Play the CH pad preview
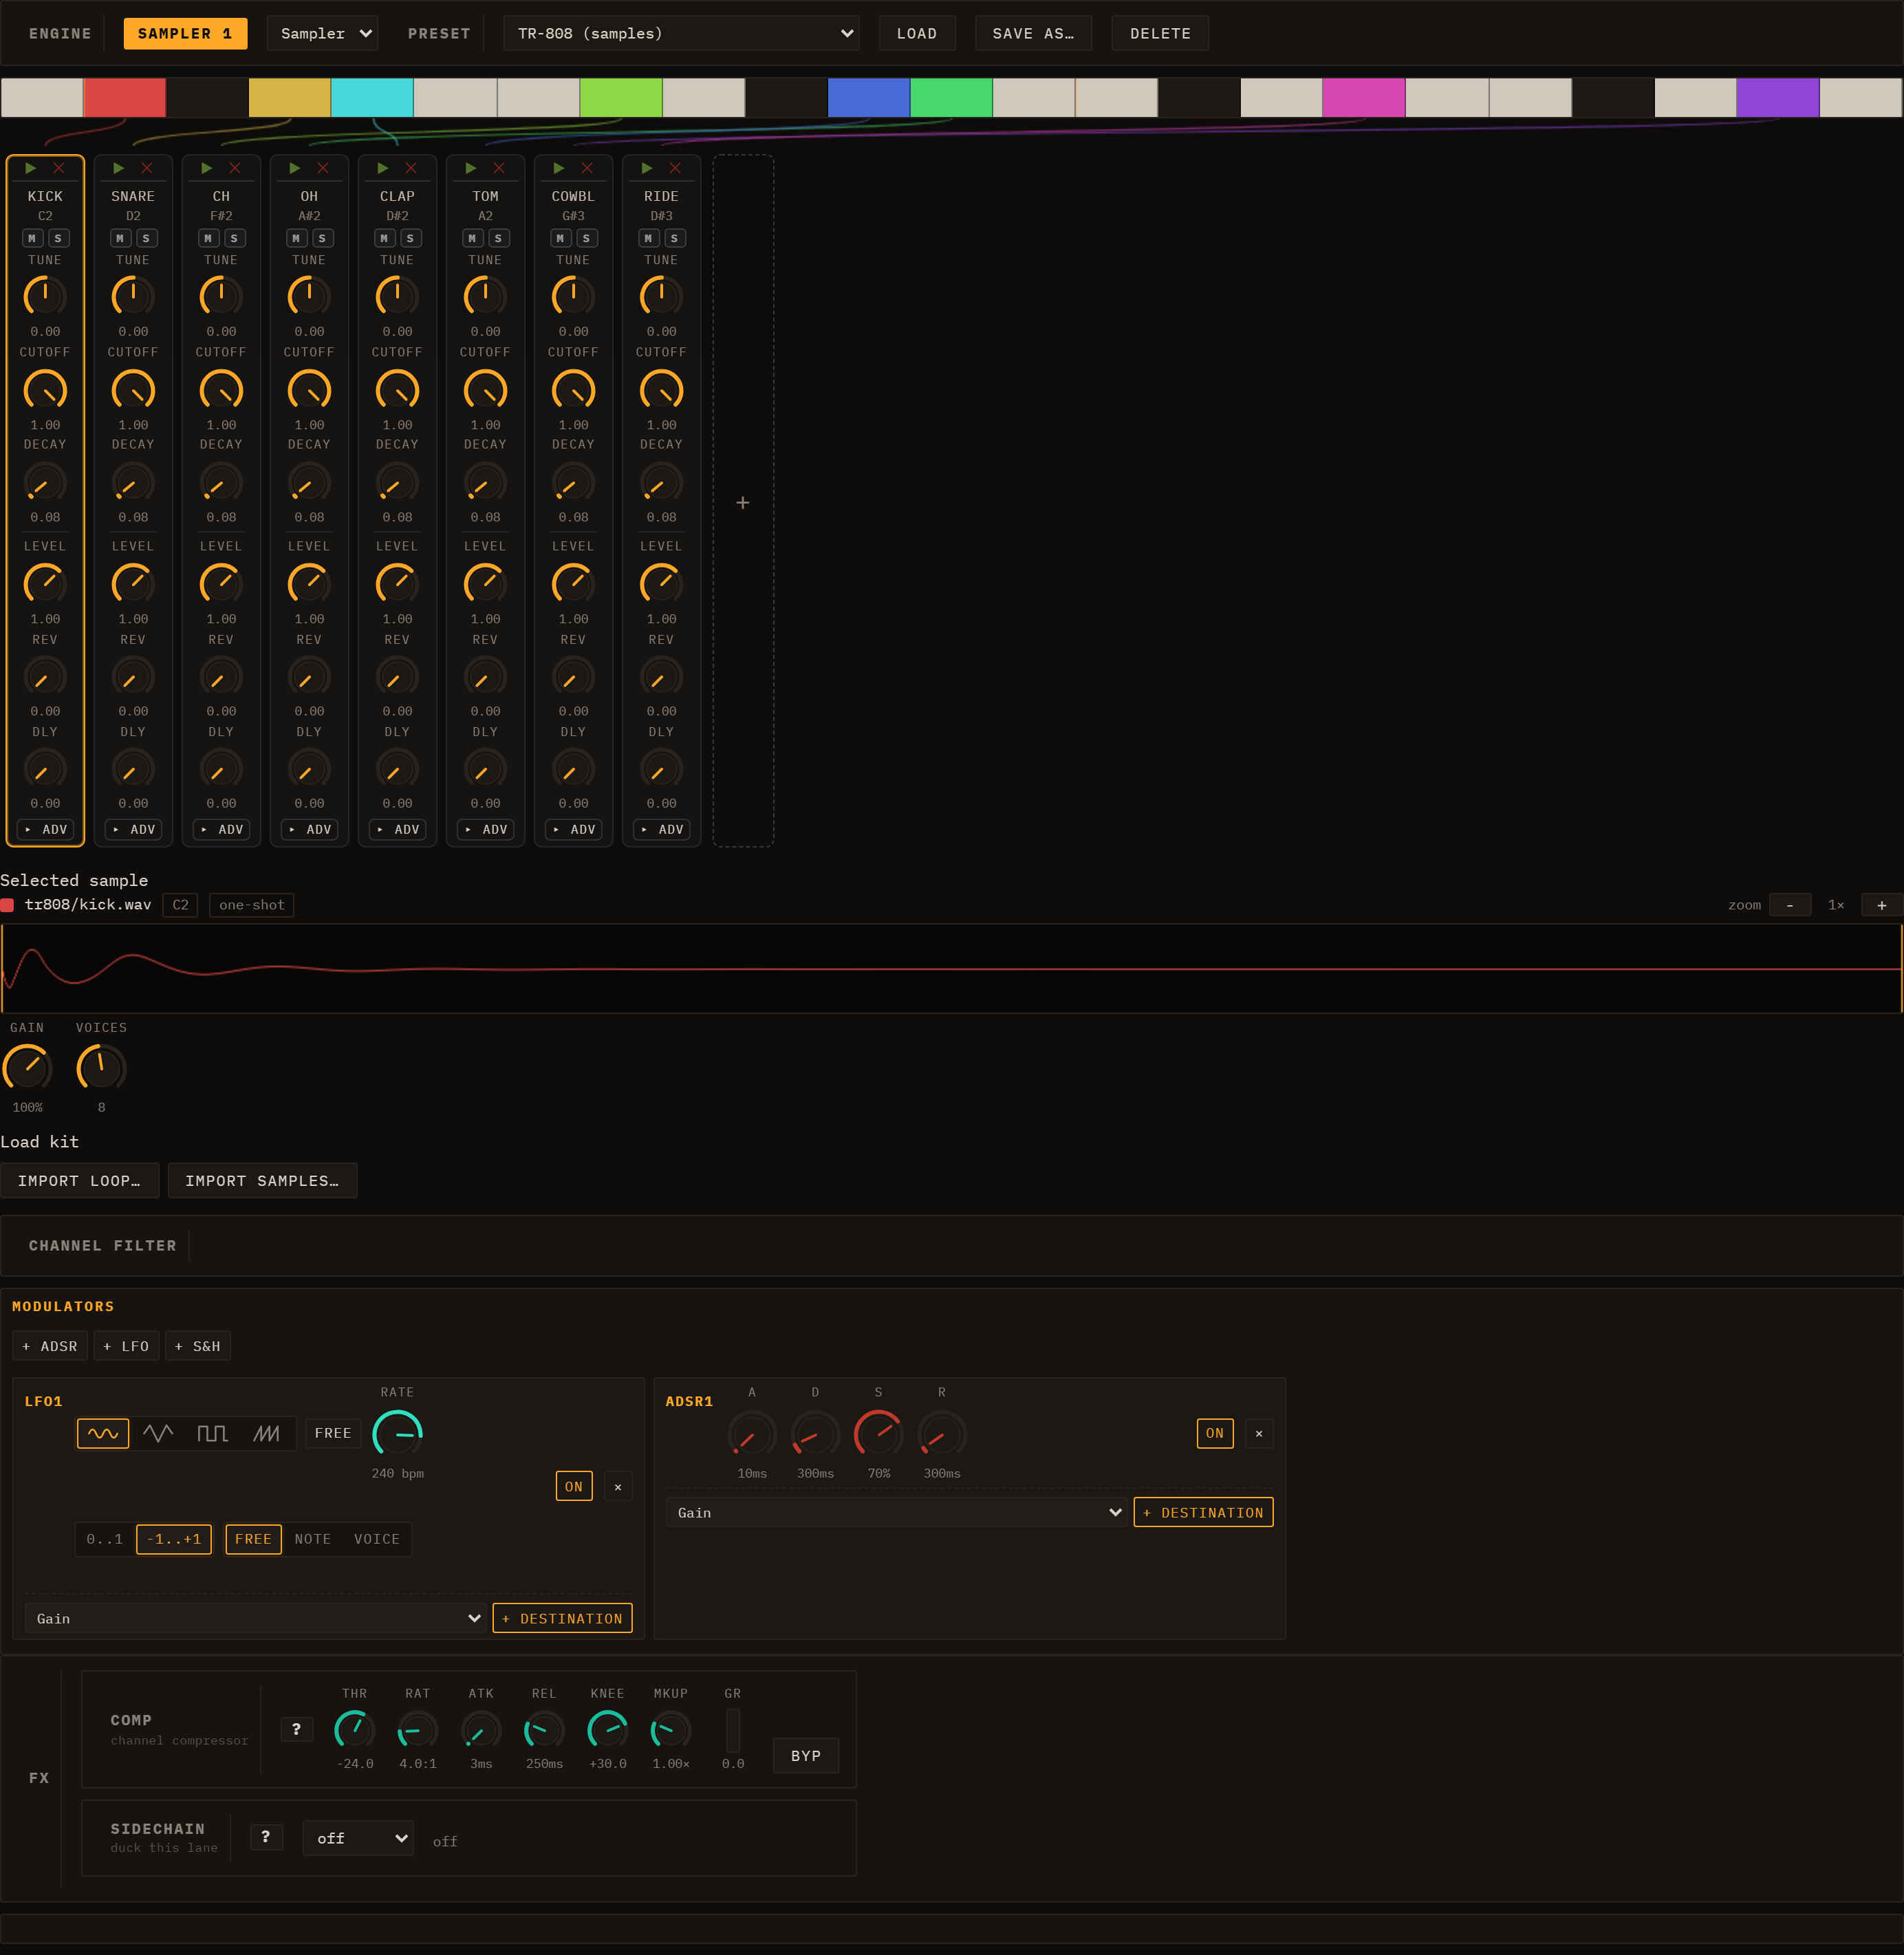Viewport: 1904px width, 1955px height. pos(207,168)
